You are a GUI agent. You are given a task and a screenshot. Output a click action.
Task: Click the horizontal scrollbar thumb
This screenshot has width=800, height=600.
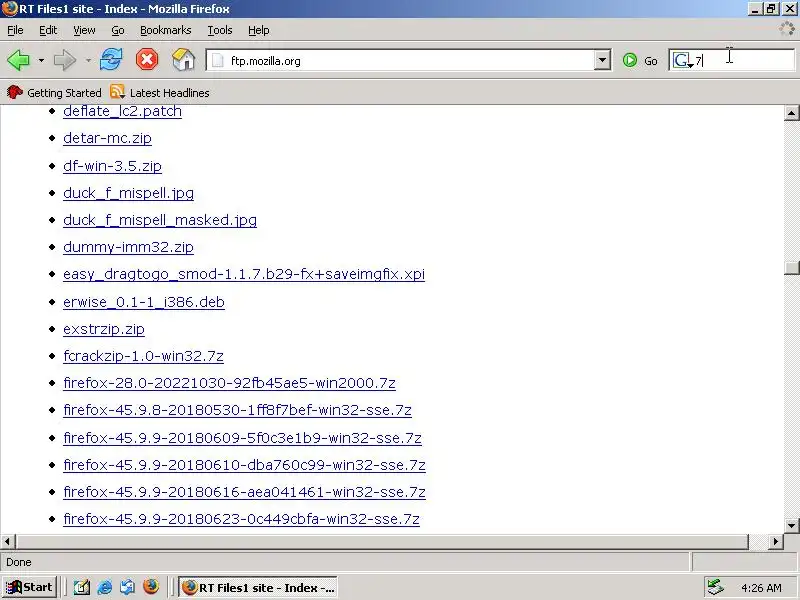click(382, 541)
